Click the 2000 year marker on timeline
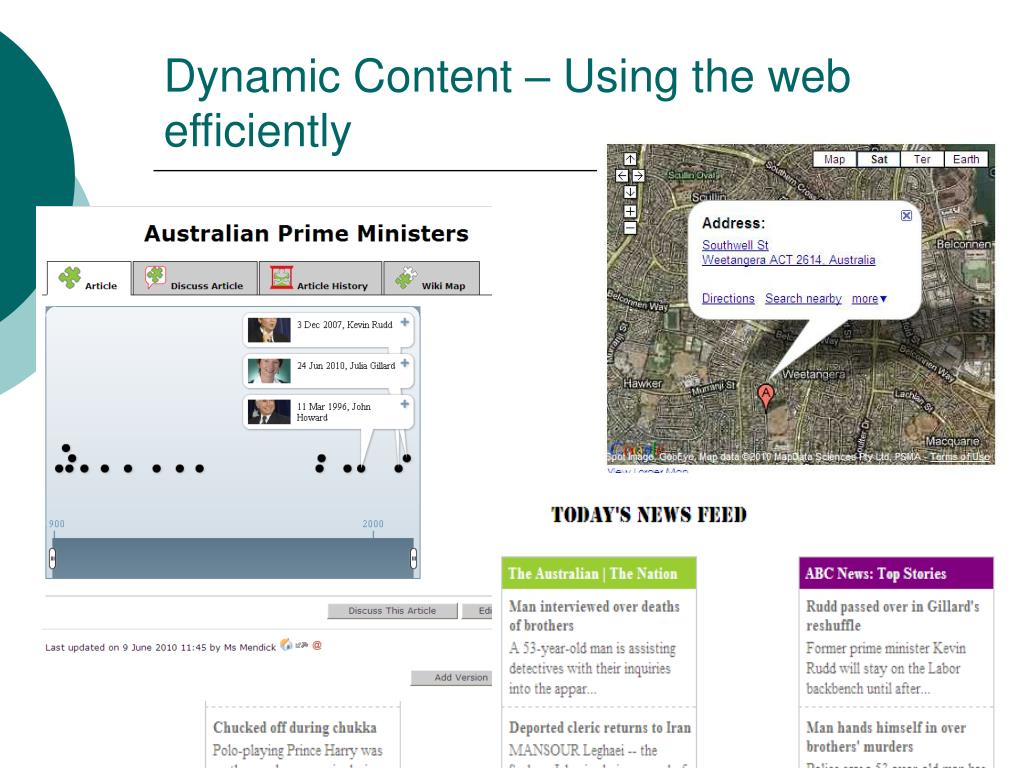The image size is (1024, 768). [x=373, y=524]
